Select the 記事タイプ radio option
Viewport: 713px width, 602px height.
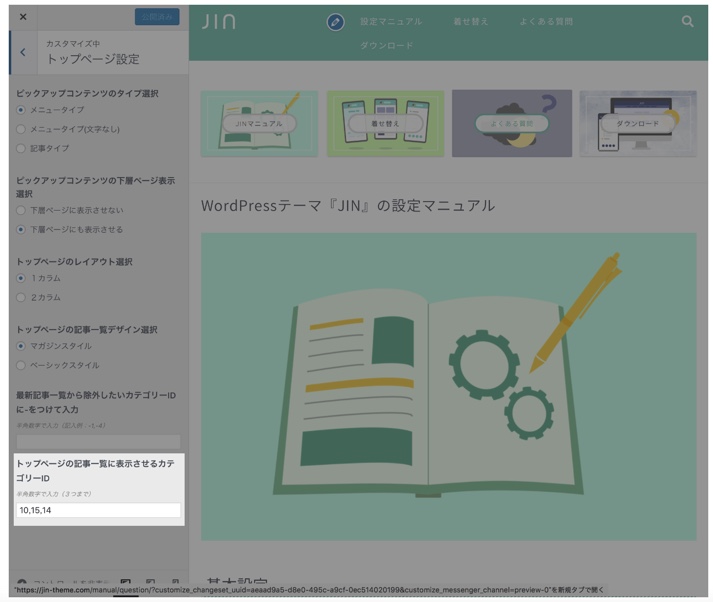click(x=21, y=148)
